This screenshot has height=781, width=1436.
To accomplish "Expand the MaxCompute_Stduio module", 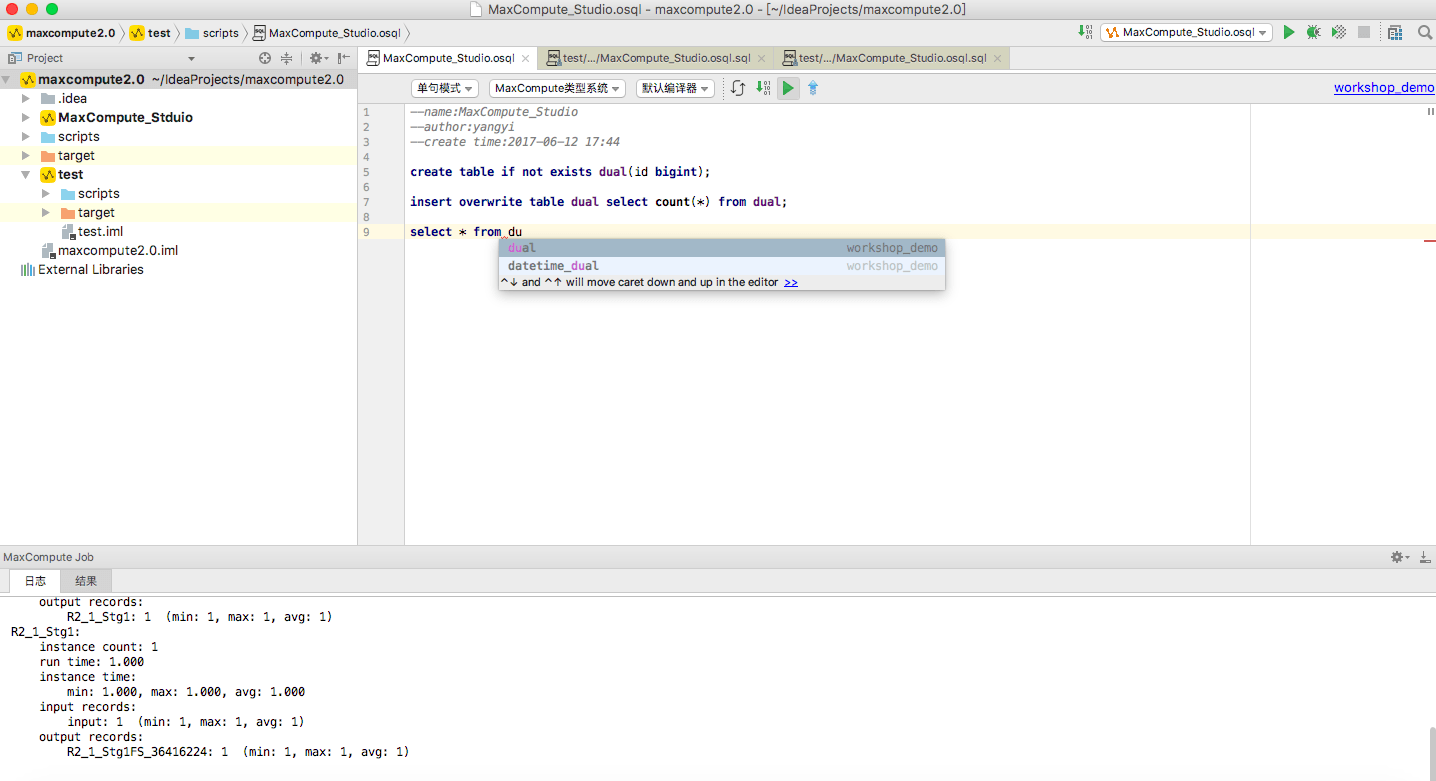I will coord(27,117).
